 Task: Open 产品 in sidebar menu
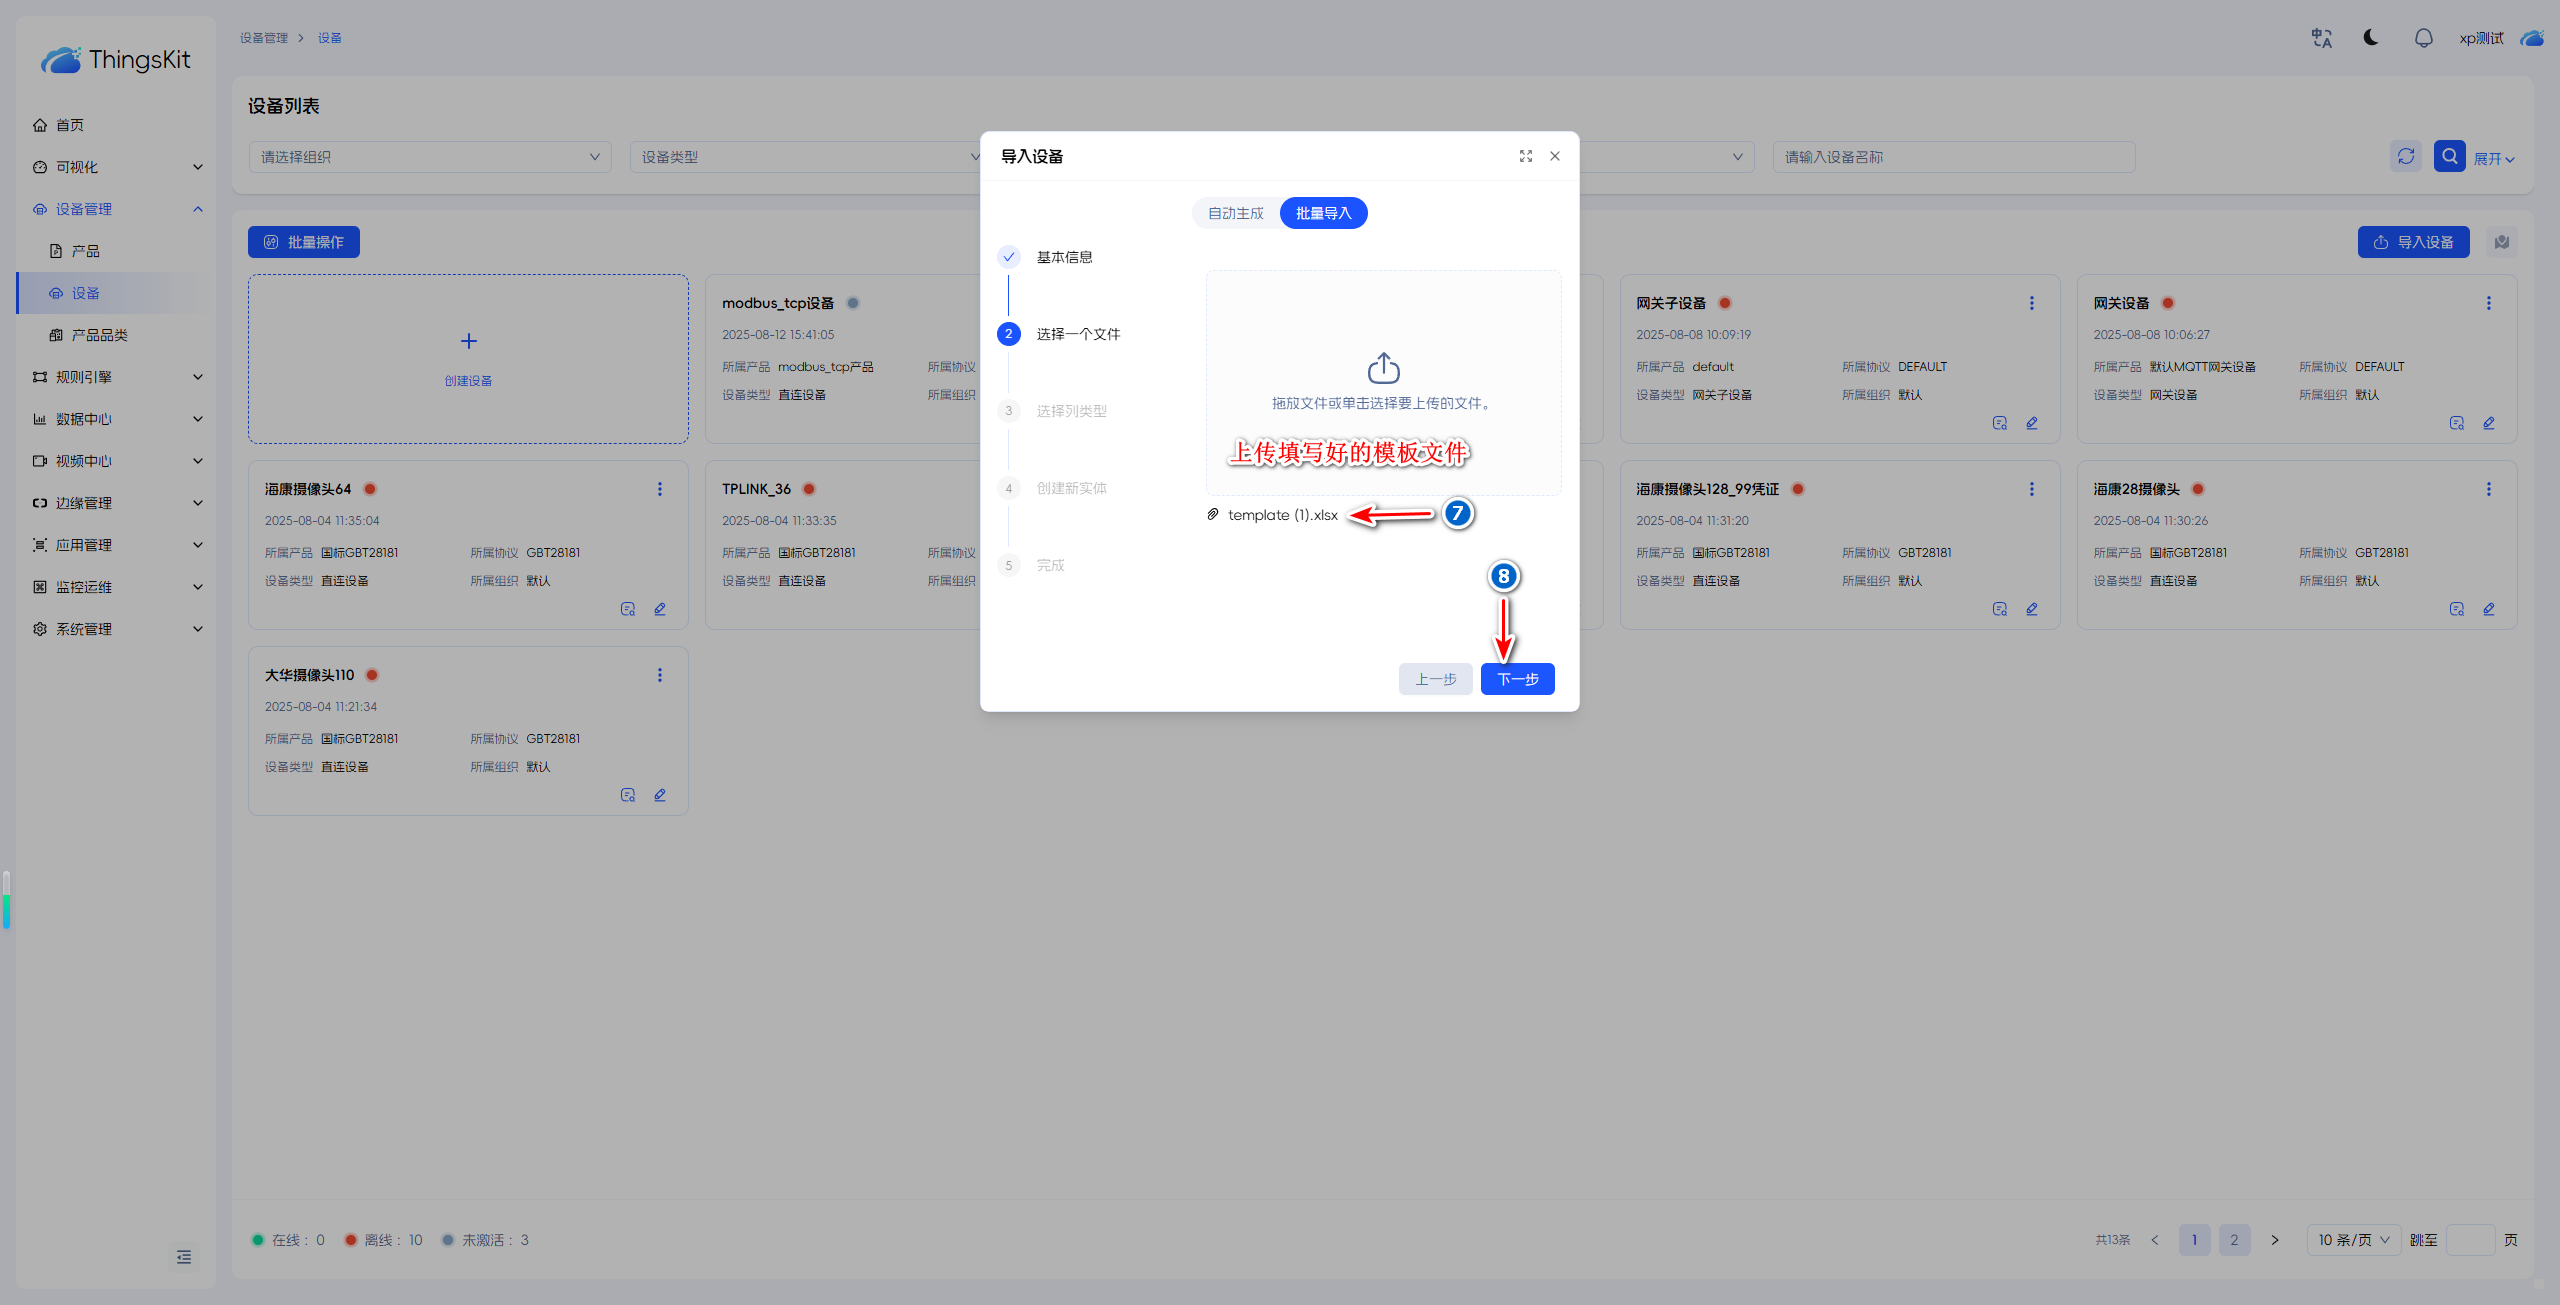(85, 251)
